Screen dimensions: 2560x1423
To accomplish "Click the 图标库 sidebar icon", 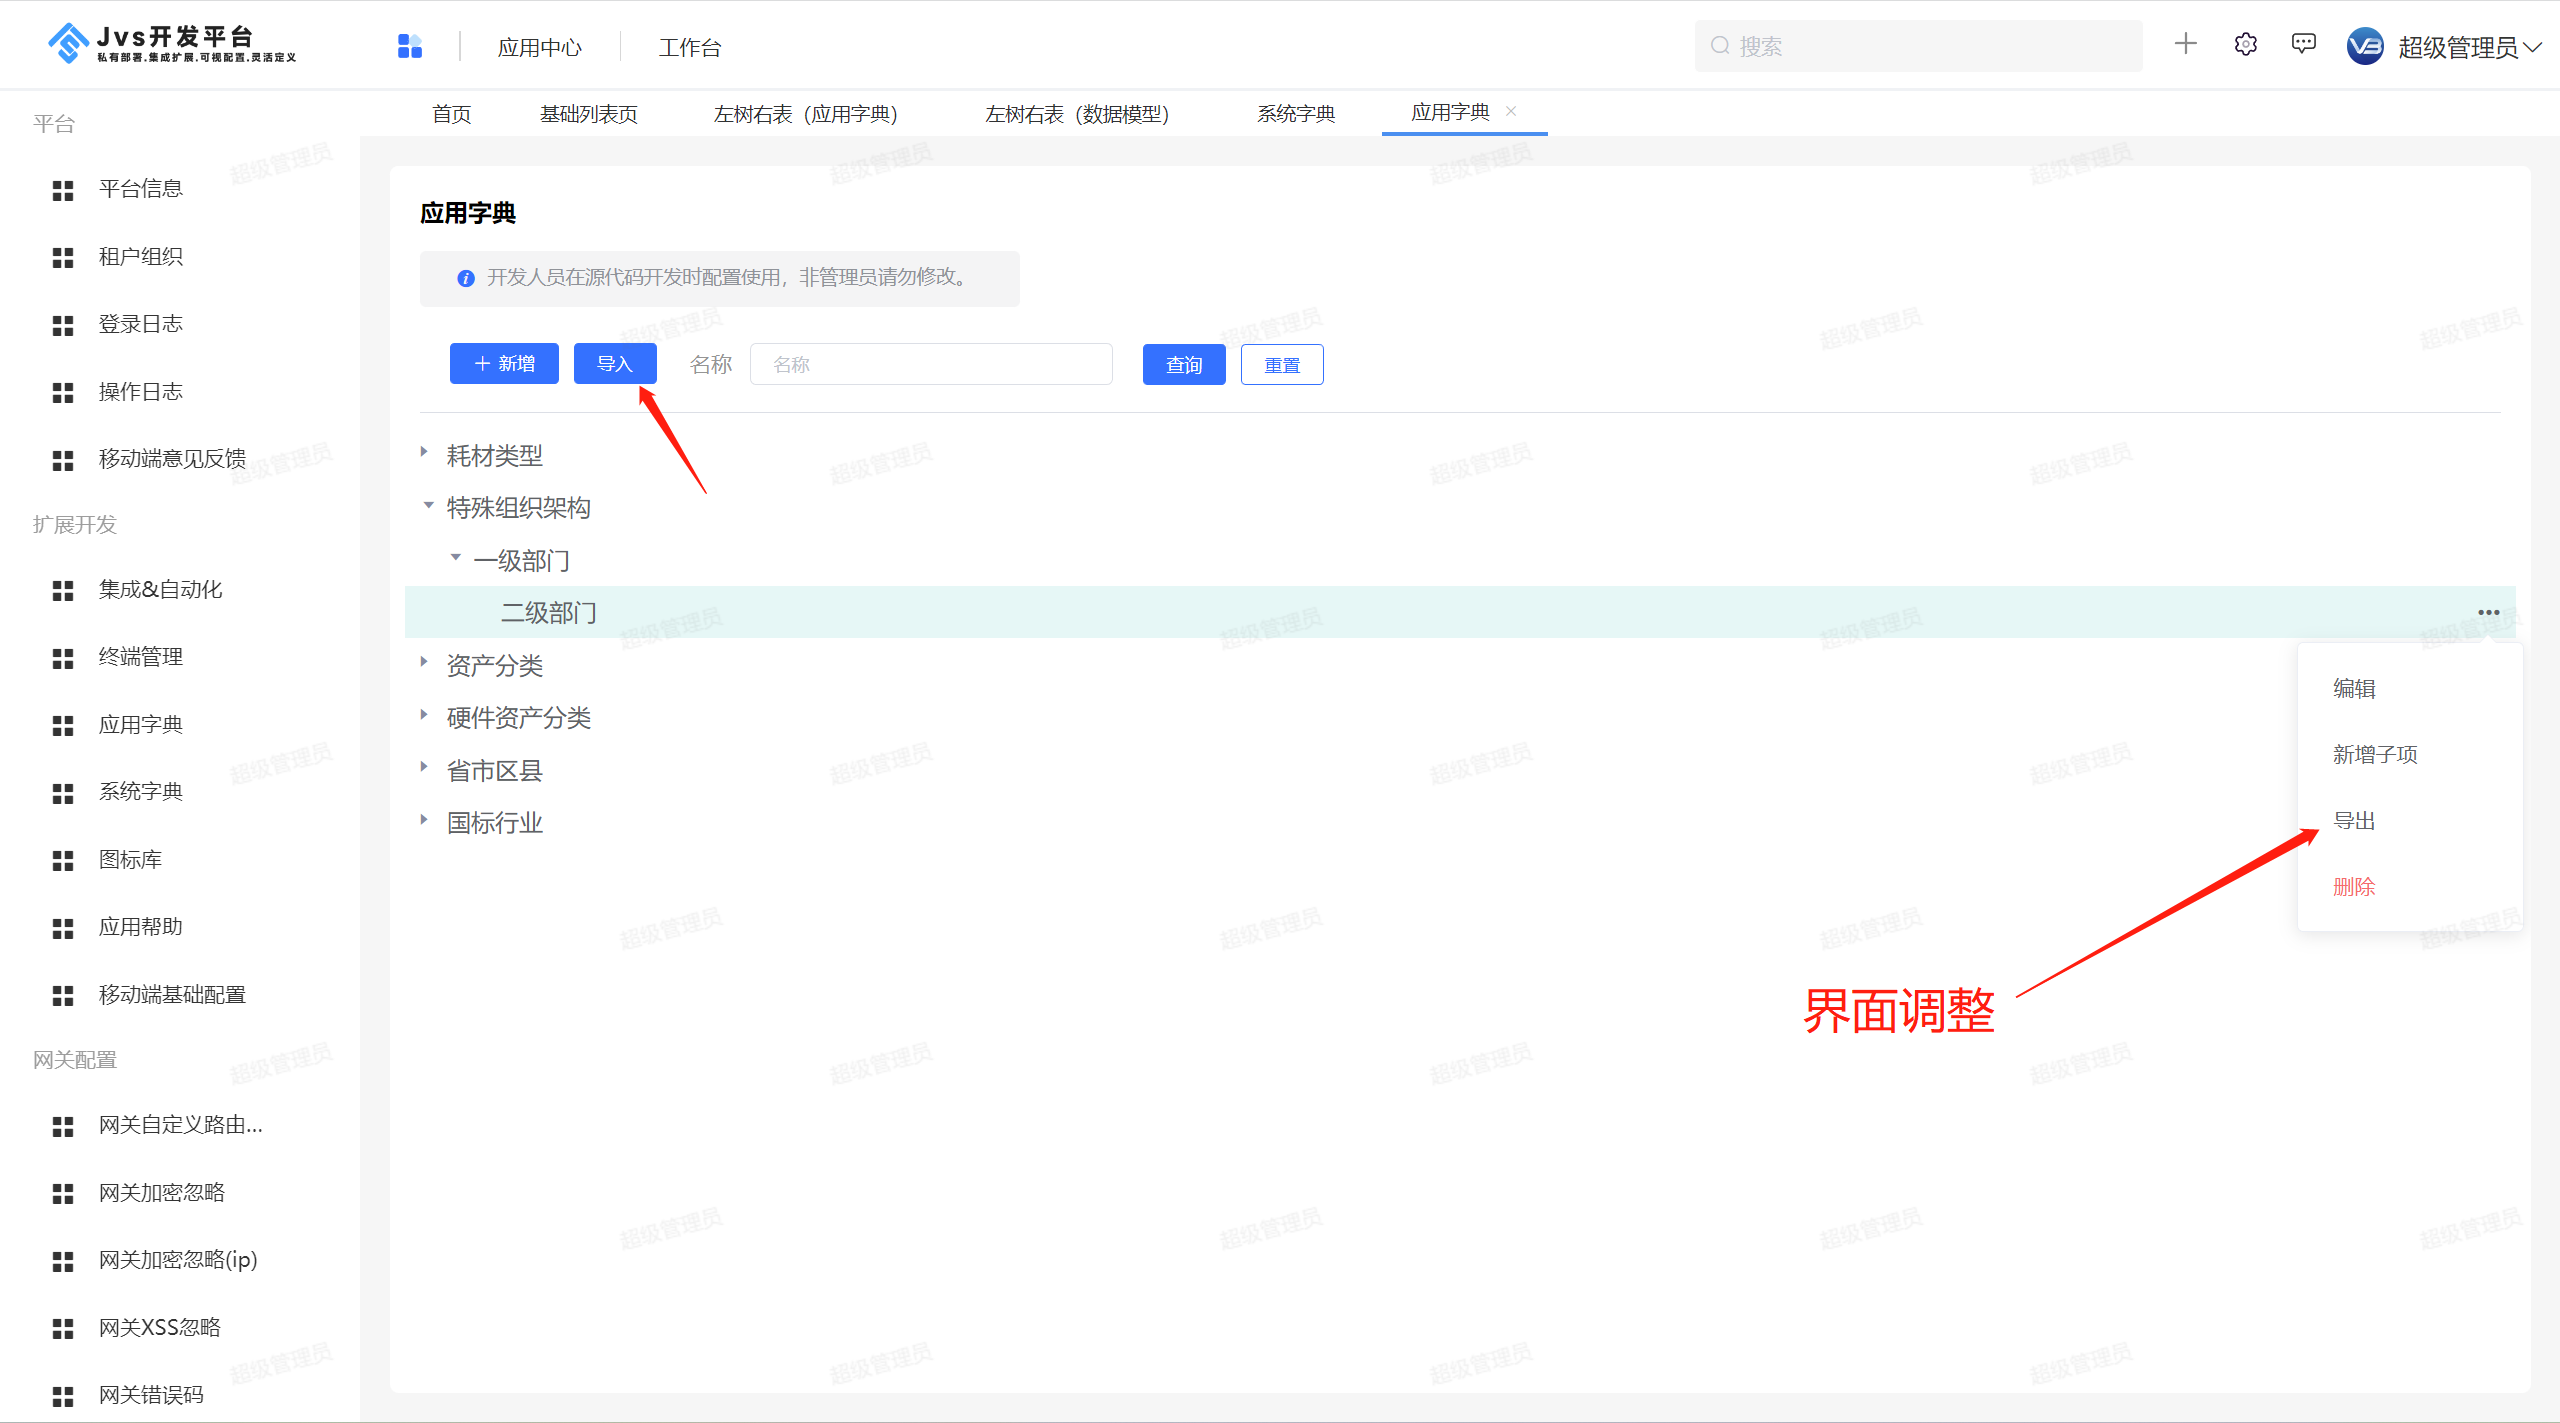I will point(63,861).
